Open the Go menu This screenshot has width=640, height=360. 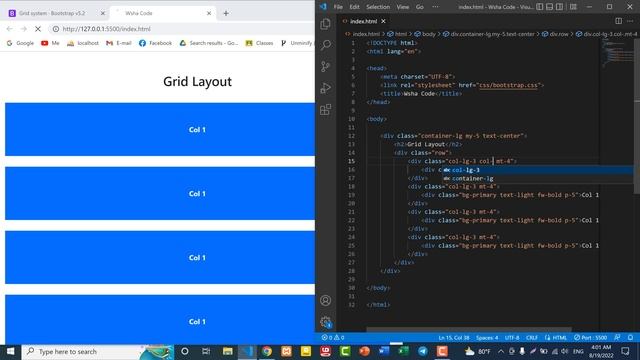420,7
